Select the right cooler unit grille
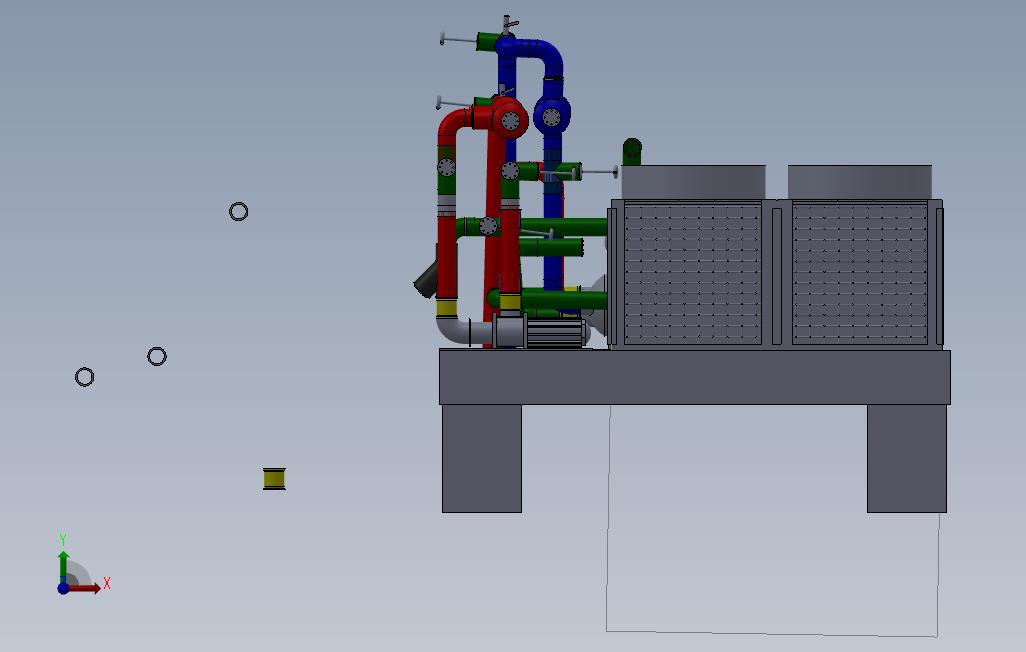The height and width of the screenshot is (652, 1026). point(860,274)
